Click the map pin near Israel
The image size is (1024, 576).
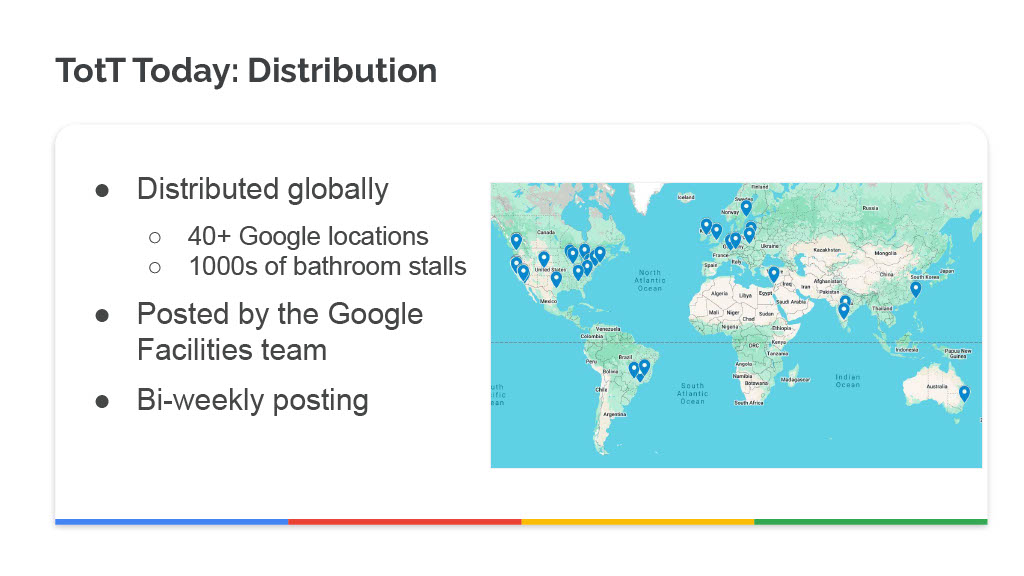click(x=773, y=274)
